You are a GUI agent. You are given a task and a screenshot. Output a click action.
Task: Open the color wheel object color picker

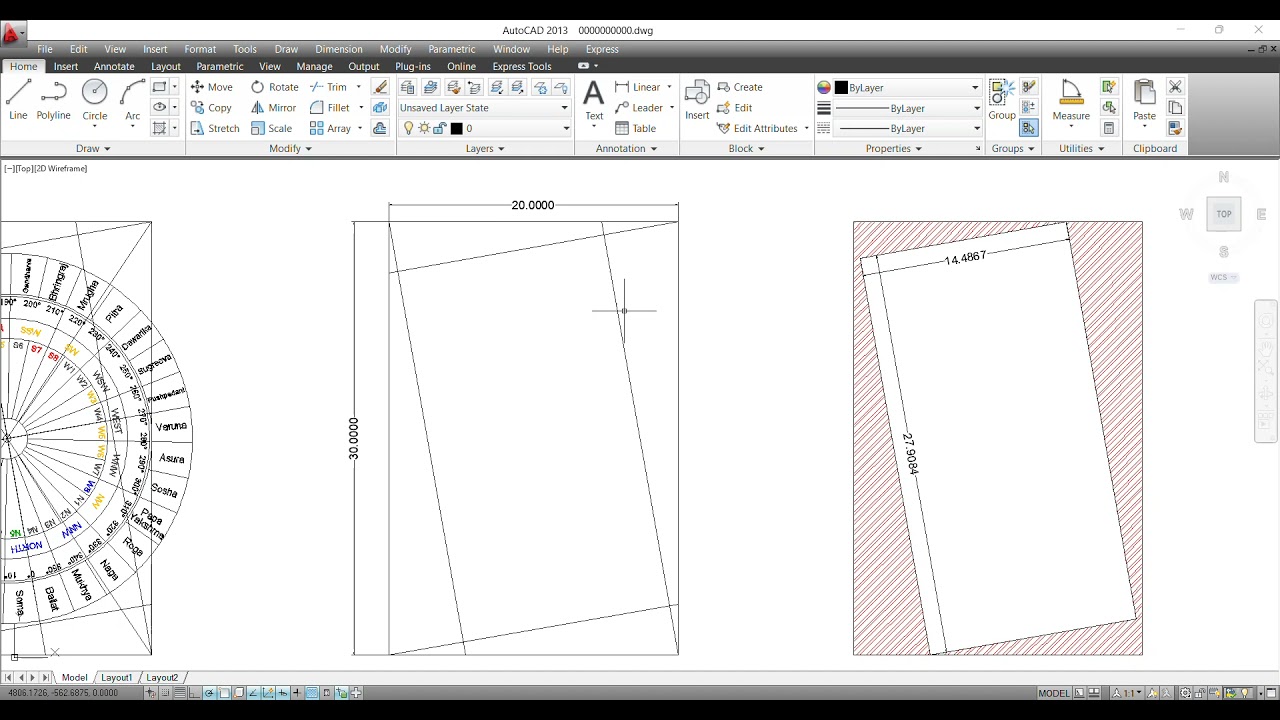(x=824, y=88)
